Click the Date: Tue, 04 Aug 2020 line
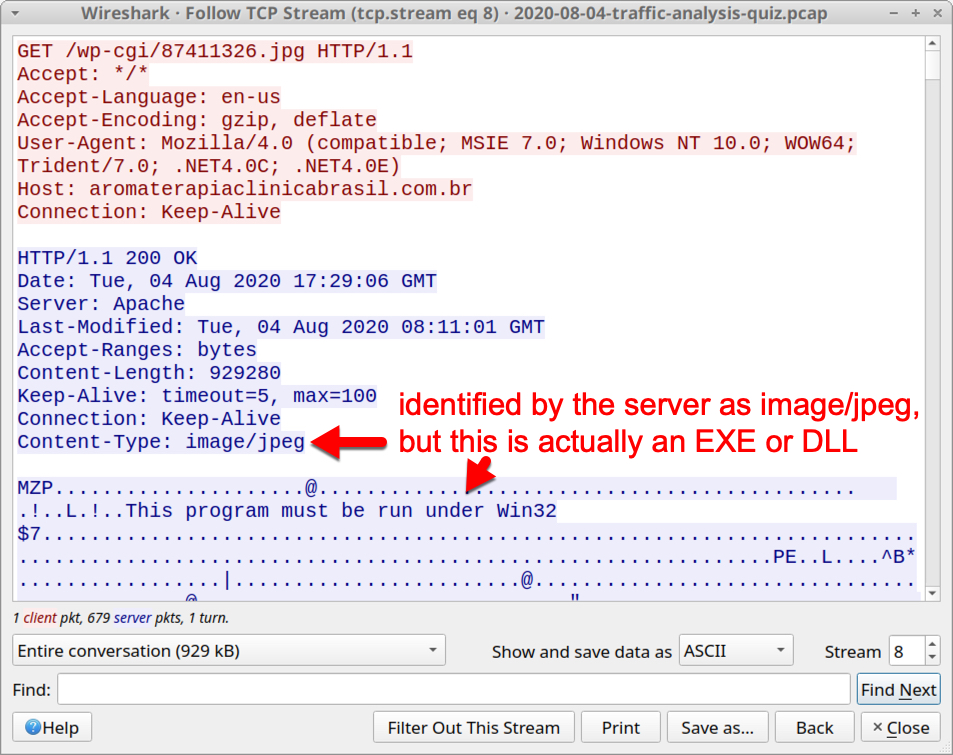 (227, 281)
